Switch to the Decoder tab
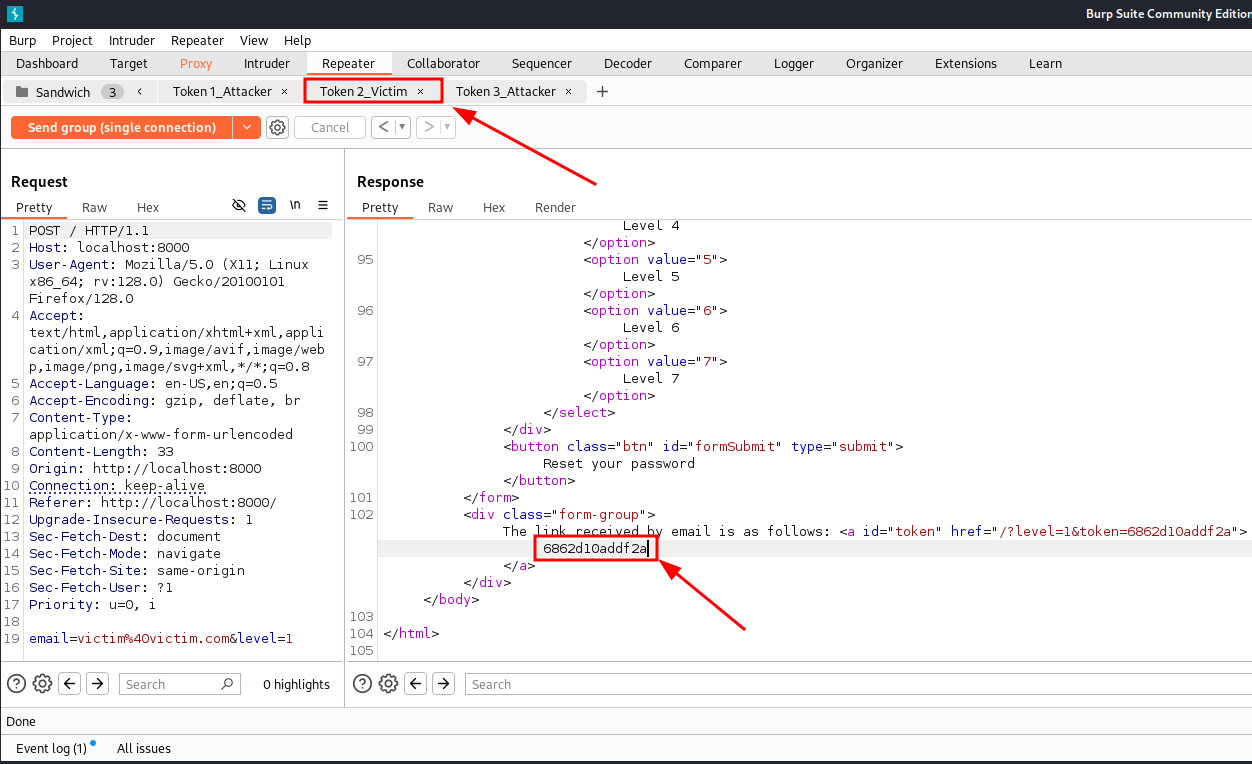Image resolution: width=1252 pixels, height=764 pixels. tap(628, 63)
